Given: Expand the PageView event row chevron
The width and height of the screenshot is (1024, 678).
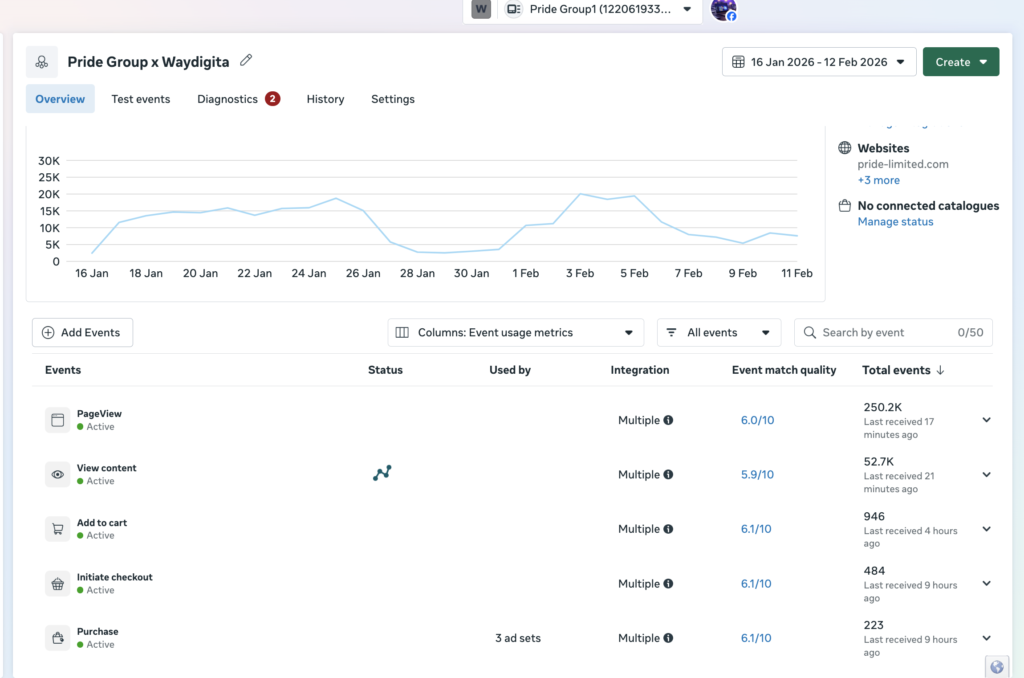Looking at the screenshot, I should click(x=986, y=420).
